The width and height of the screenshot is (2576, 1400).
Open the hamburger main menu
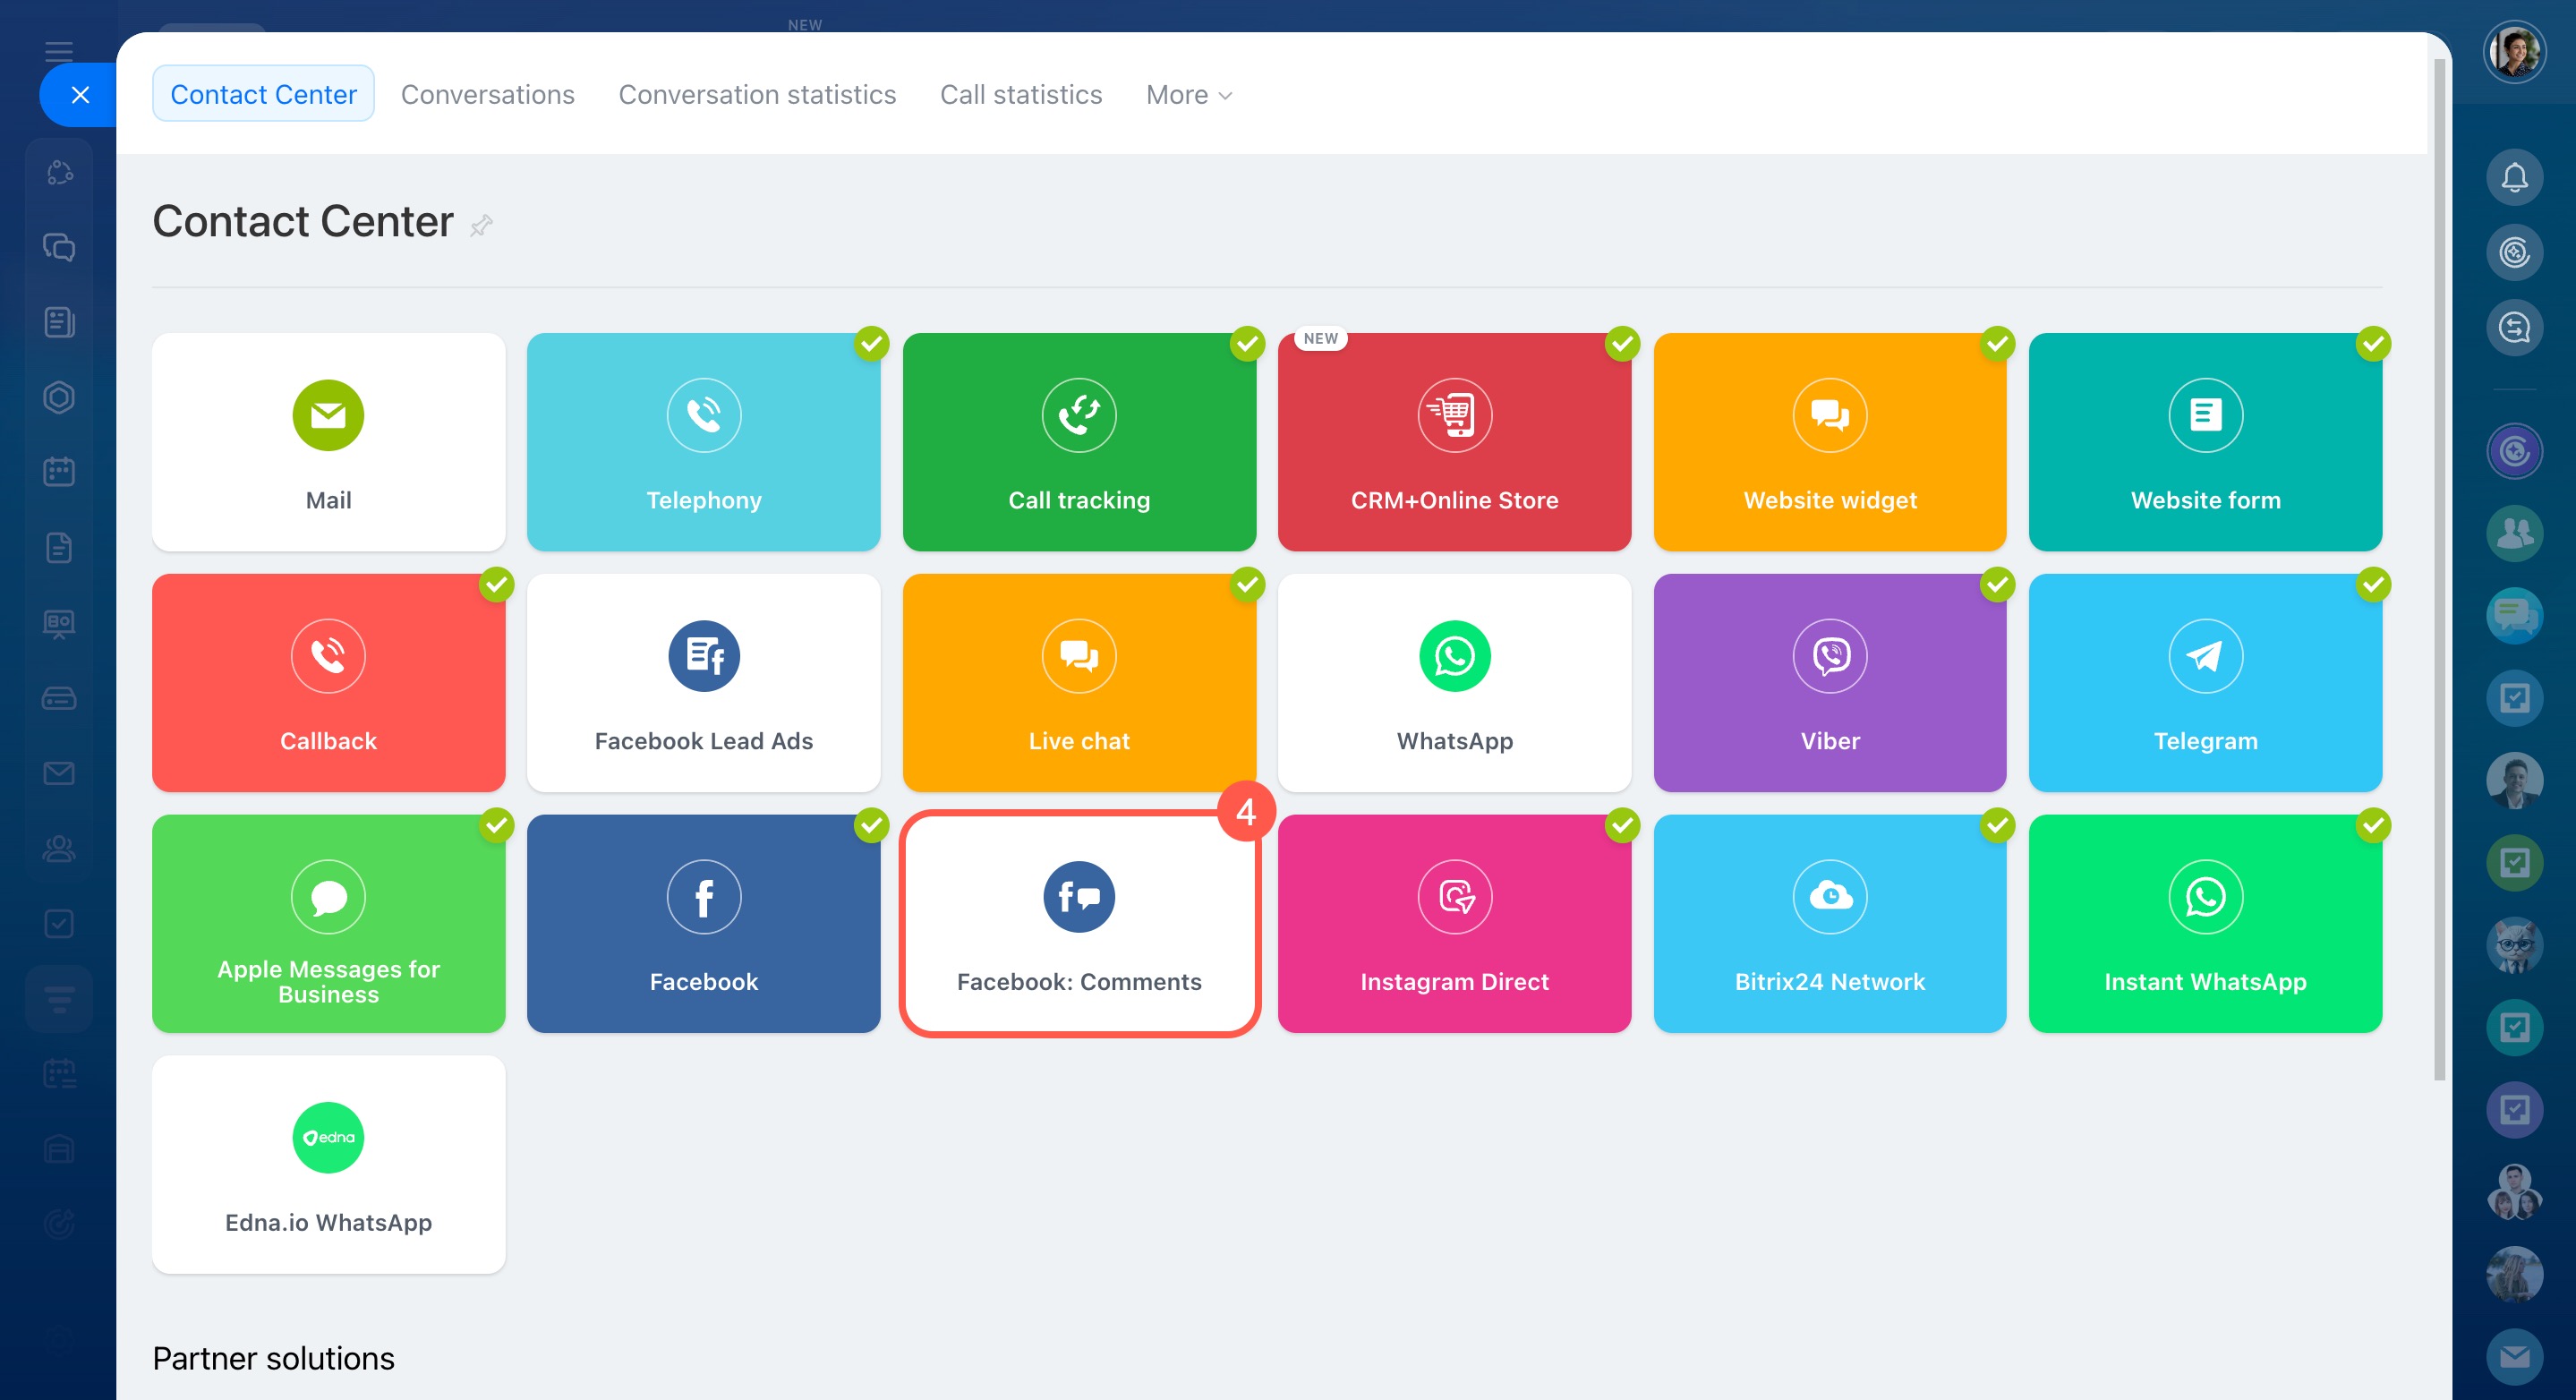coord(59,52)
